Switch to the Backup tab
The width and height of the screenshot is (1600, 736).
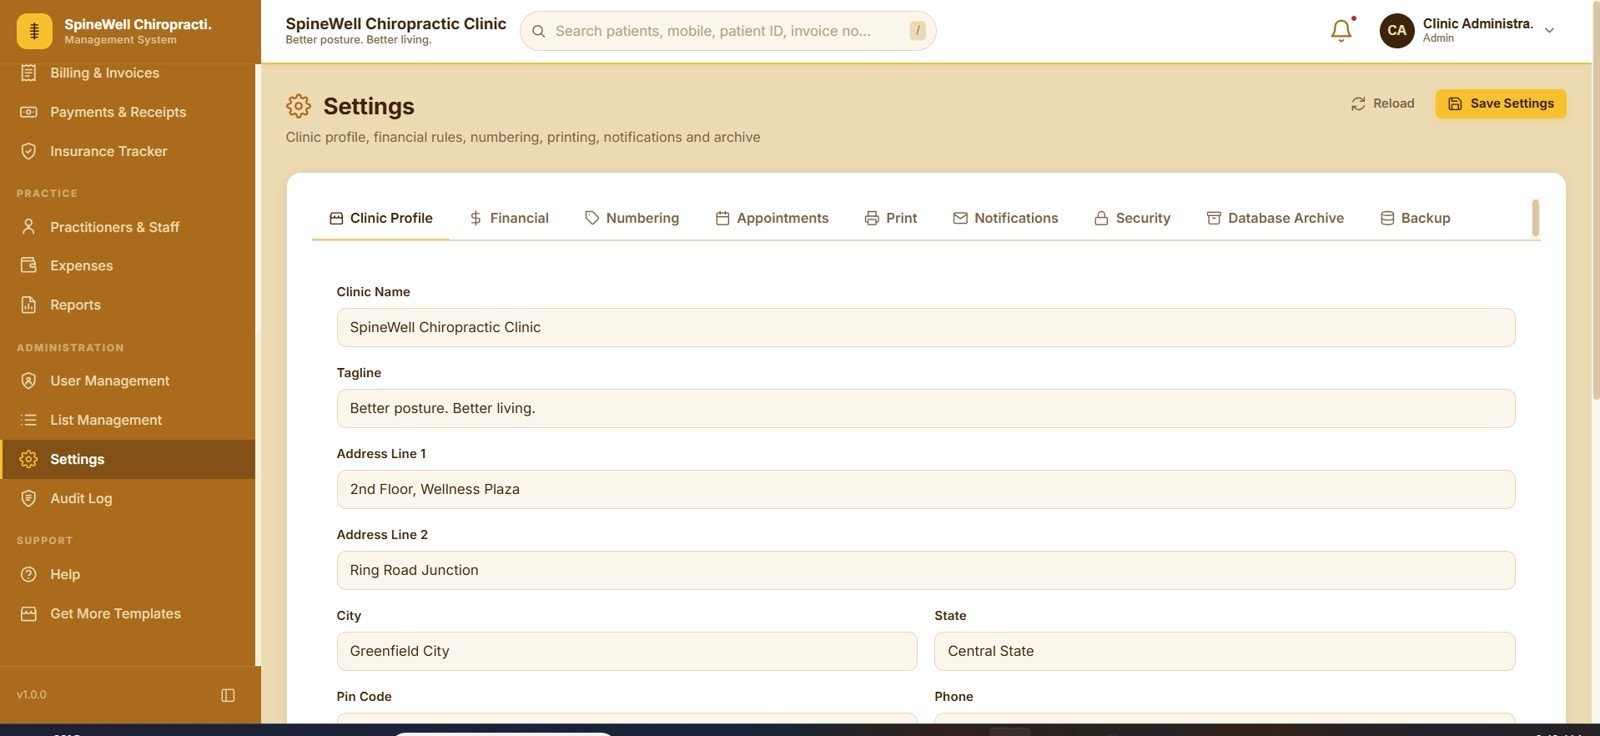(x=1415, y=218)
